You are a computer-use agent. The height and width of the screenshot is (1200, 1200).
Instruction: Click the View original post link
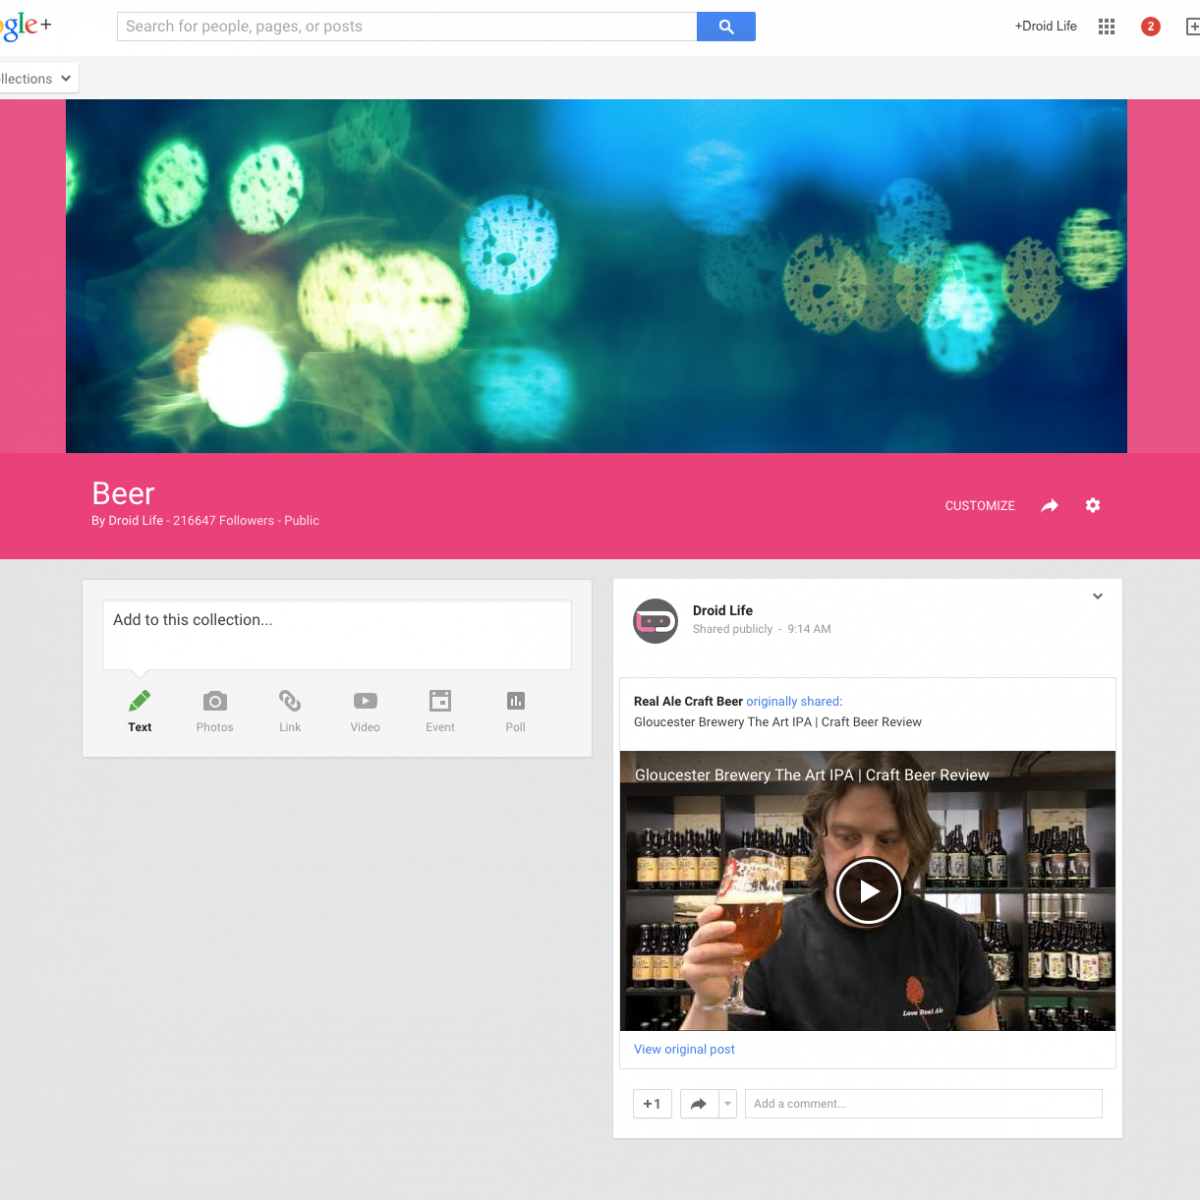pos(684,1049)
